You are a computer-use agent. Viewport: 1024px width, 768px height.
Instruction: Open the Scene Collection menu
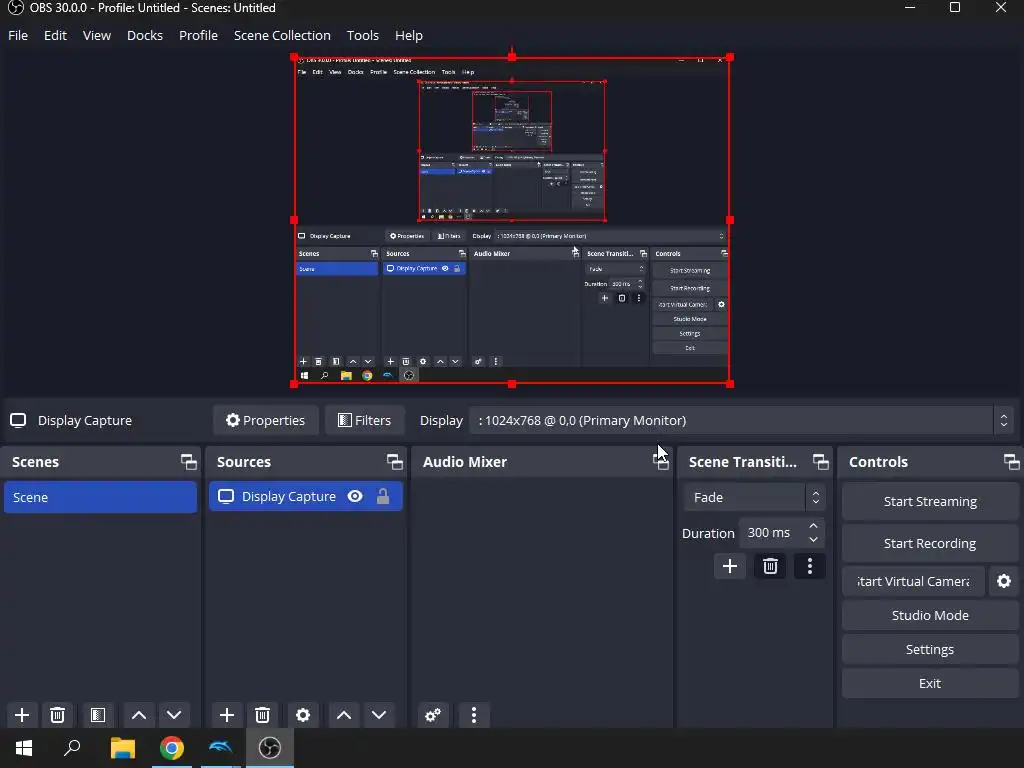click(x=282, y=35)
